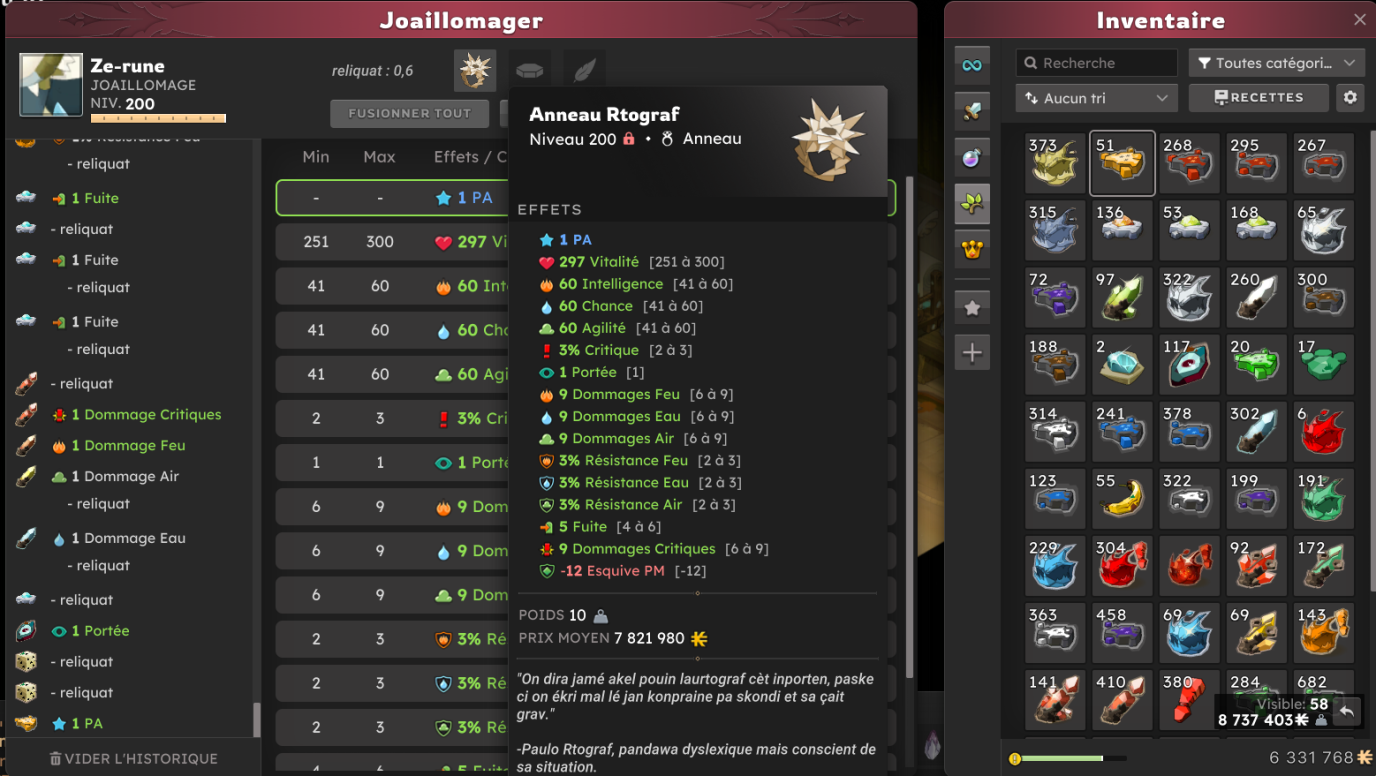Image resolution: width=1376 pixels, height=776 pixels.
Task: Add a custom filter with plus button
Action: point(972,352)
